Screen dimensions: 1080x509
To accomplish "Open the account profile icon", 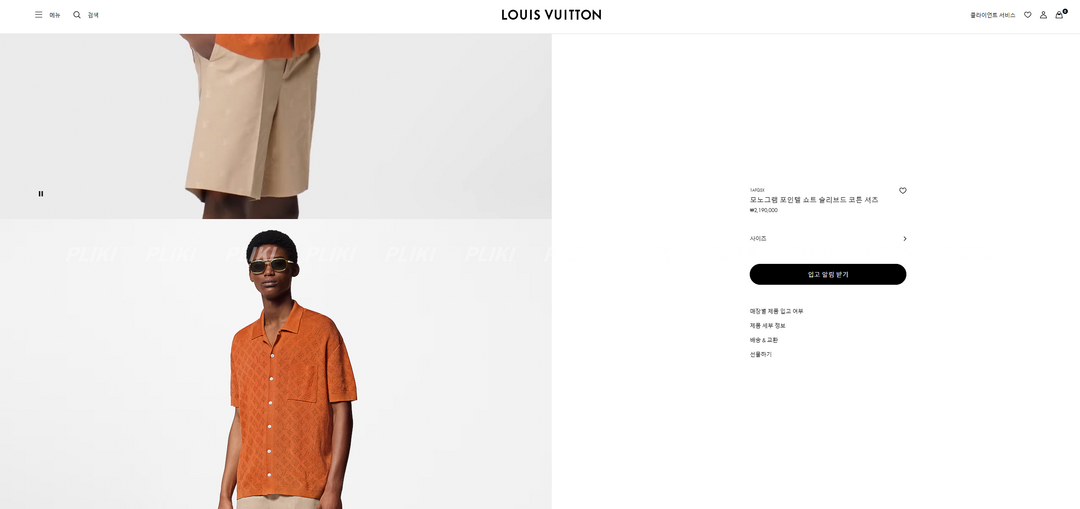I will pos(1043,14).
